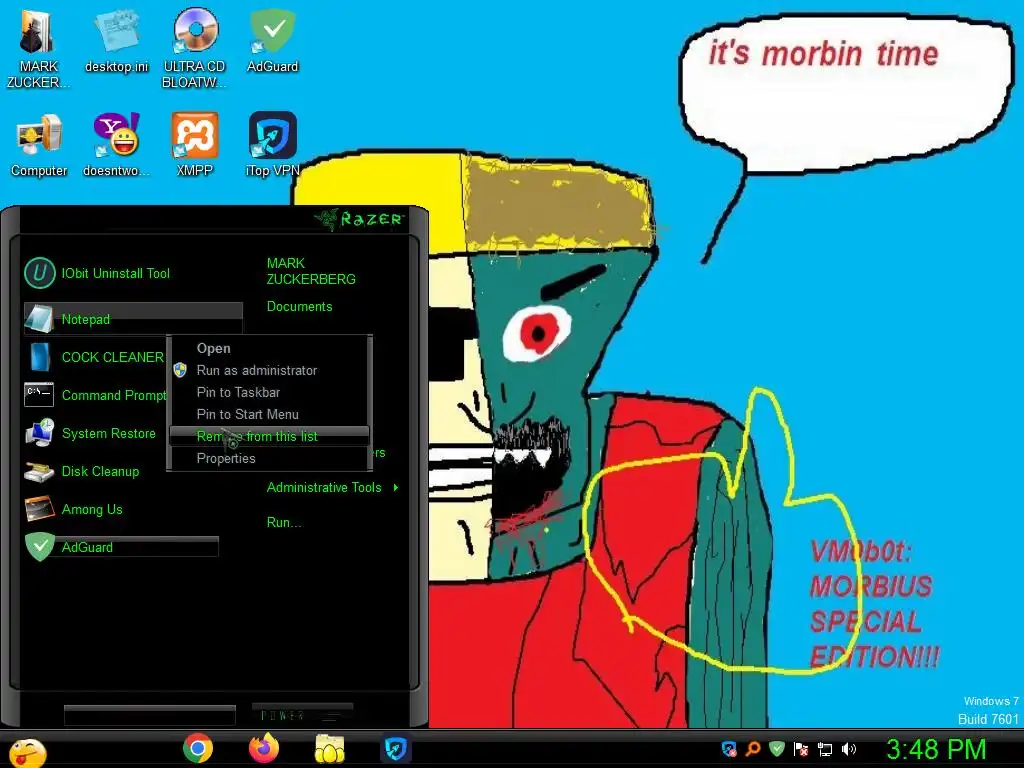The width and height of the screenshot is (1024, 768).
Task: Click the IObit Uninstall Tool label
Action: coord(116,273)
